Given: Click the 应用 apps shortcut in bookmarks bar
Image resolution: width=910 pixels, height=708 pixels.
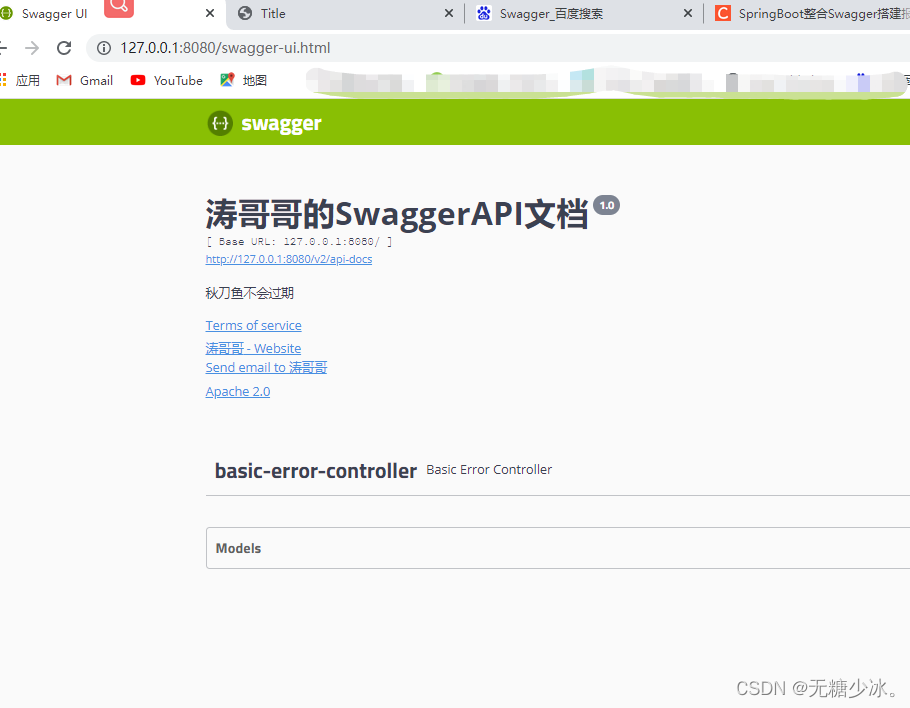Looking at the screenshot, I should click(21, 80).
